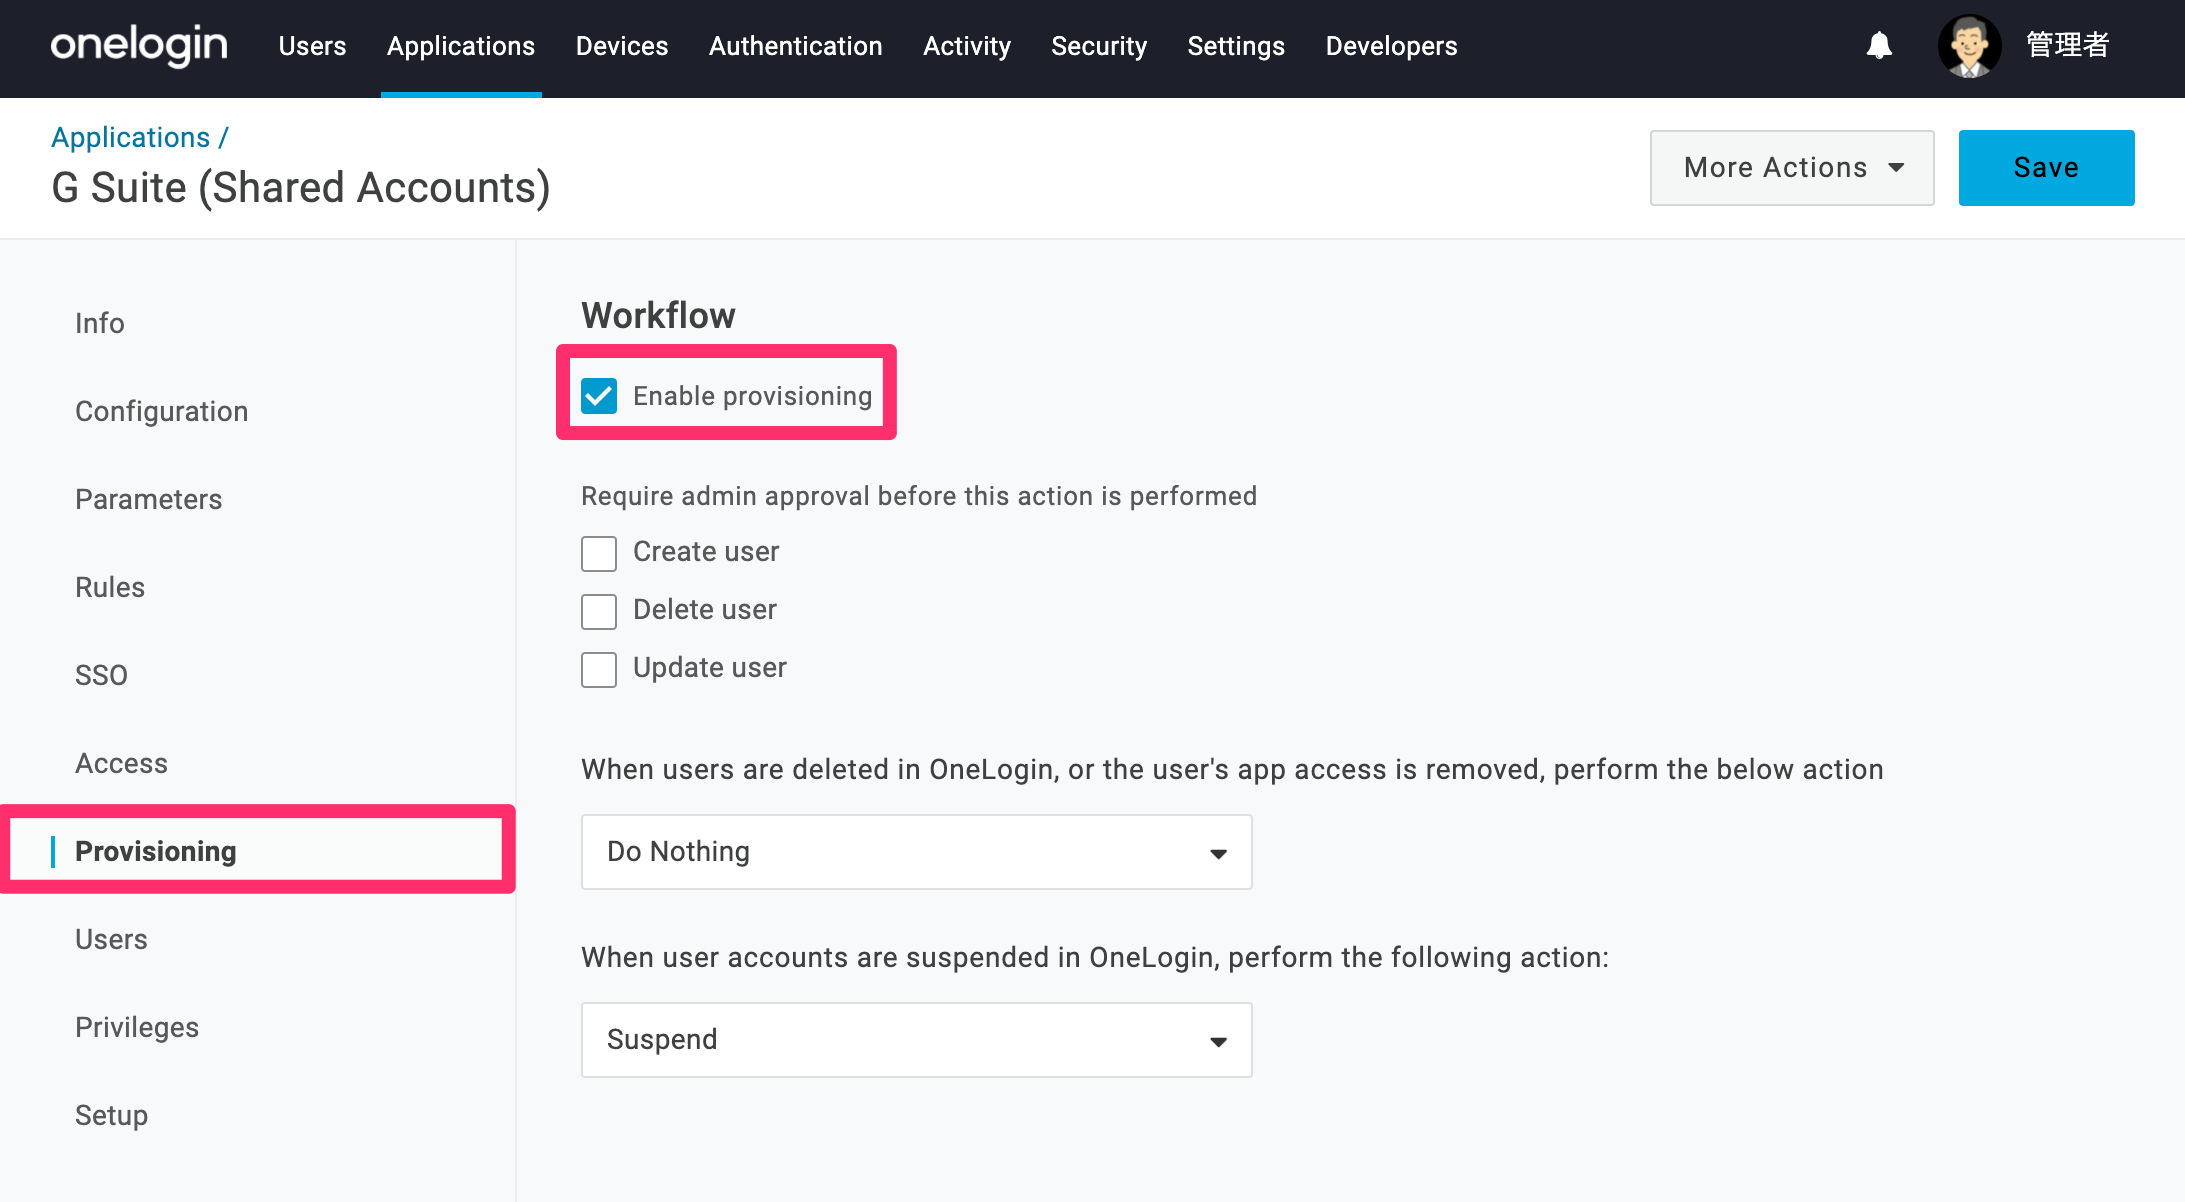Click the admin profile avatar

(1969, 46)
